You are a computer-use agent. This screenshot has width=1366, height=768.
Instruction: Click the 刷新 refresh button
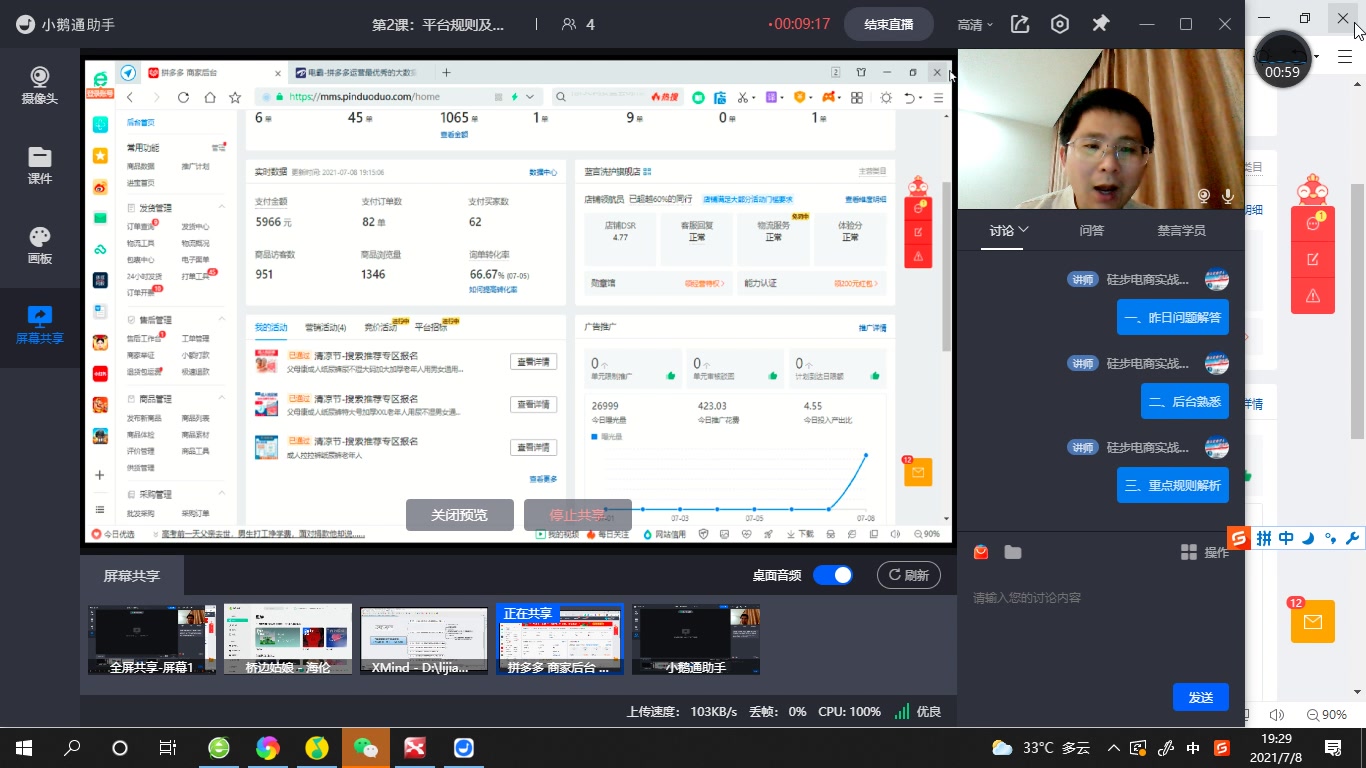[909, 575]
